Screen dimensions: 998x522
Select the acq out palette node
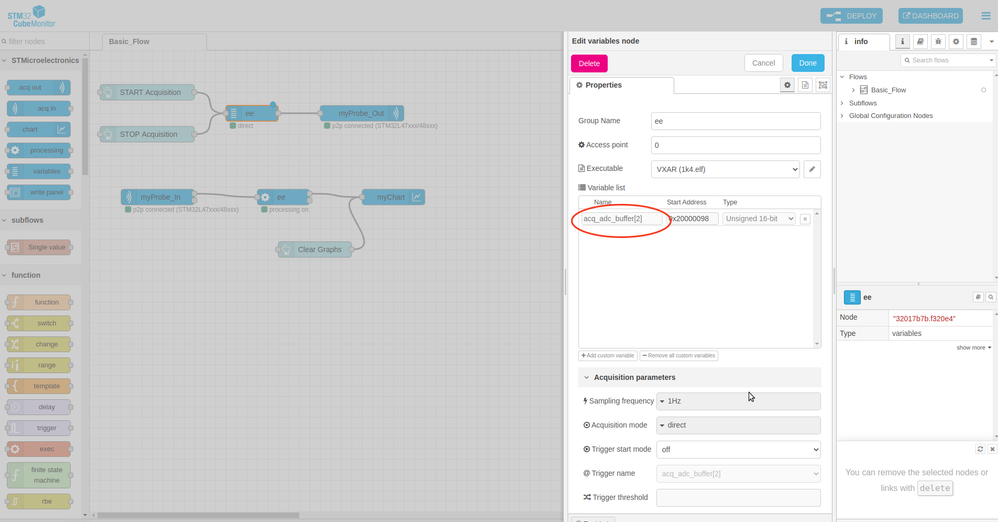pyautogui.click(x=39, y=87)
